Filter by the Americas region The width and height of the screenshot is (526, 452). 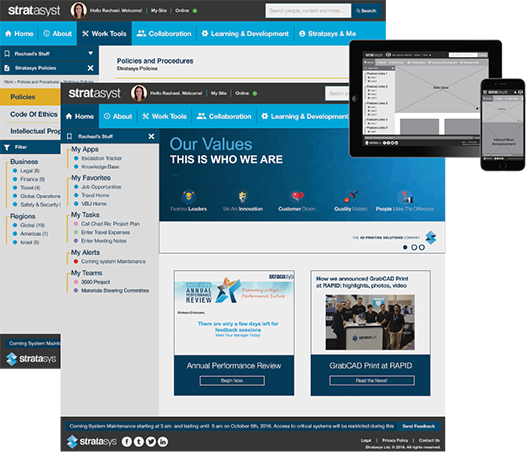click(34, 234)
